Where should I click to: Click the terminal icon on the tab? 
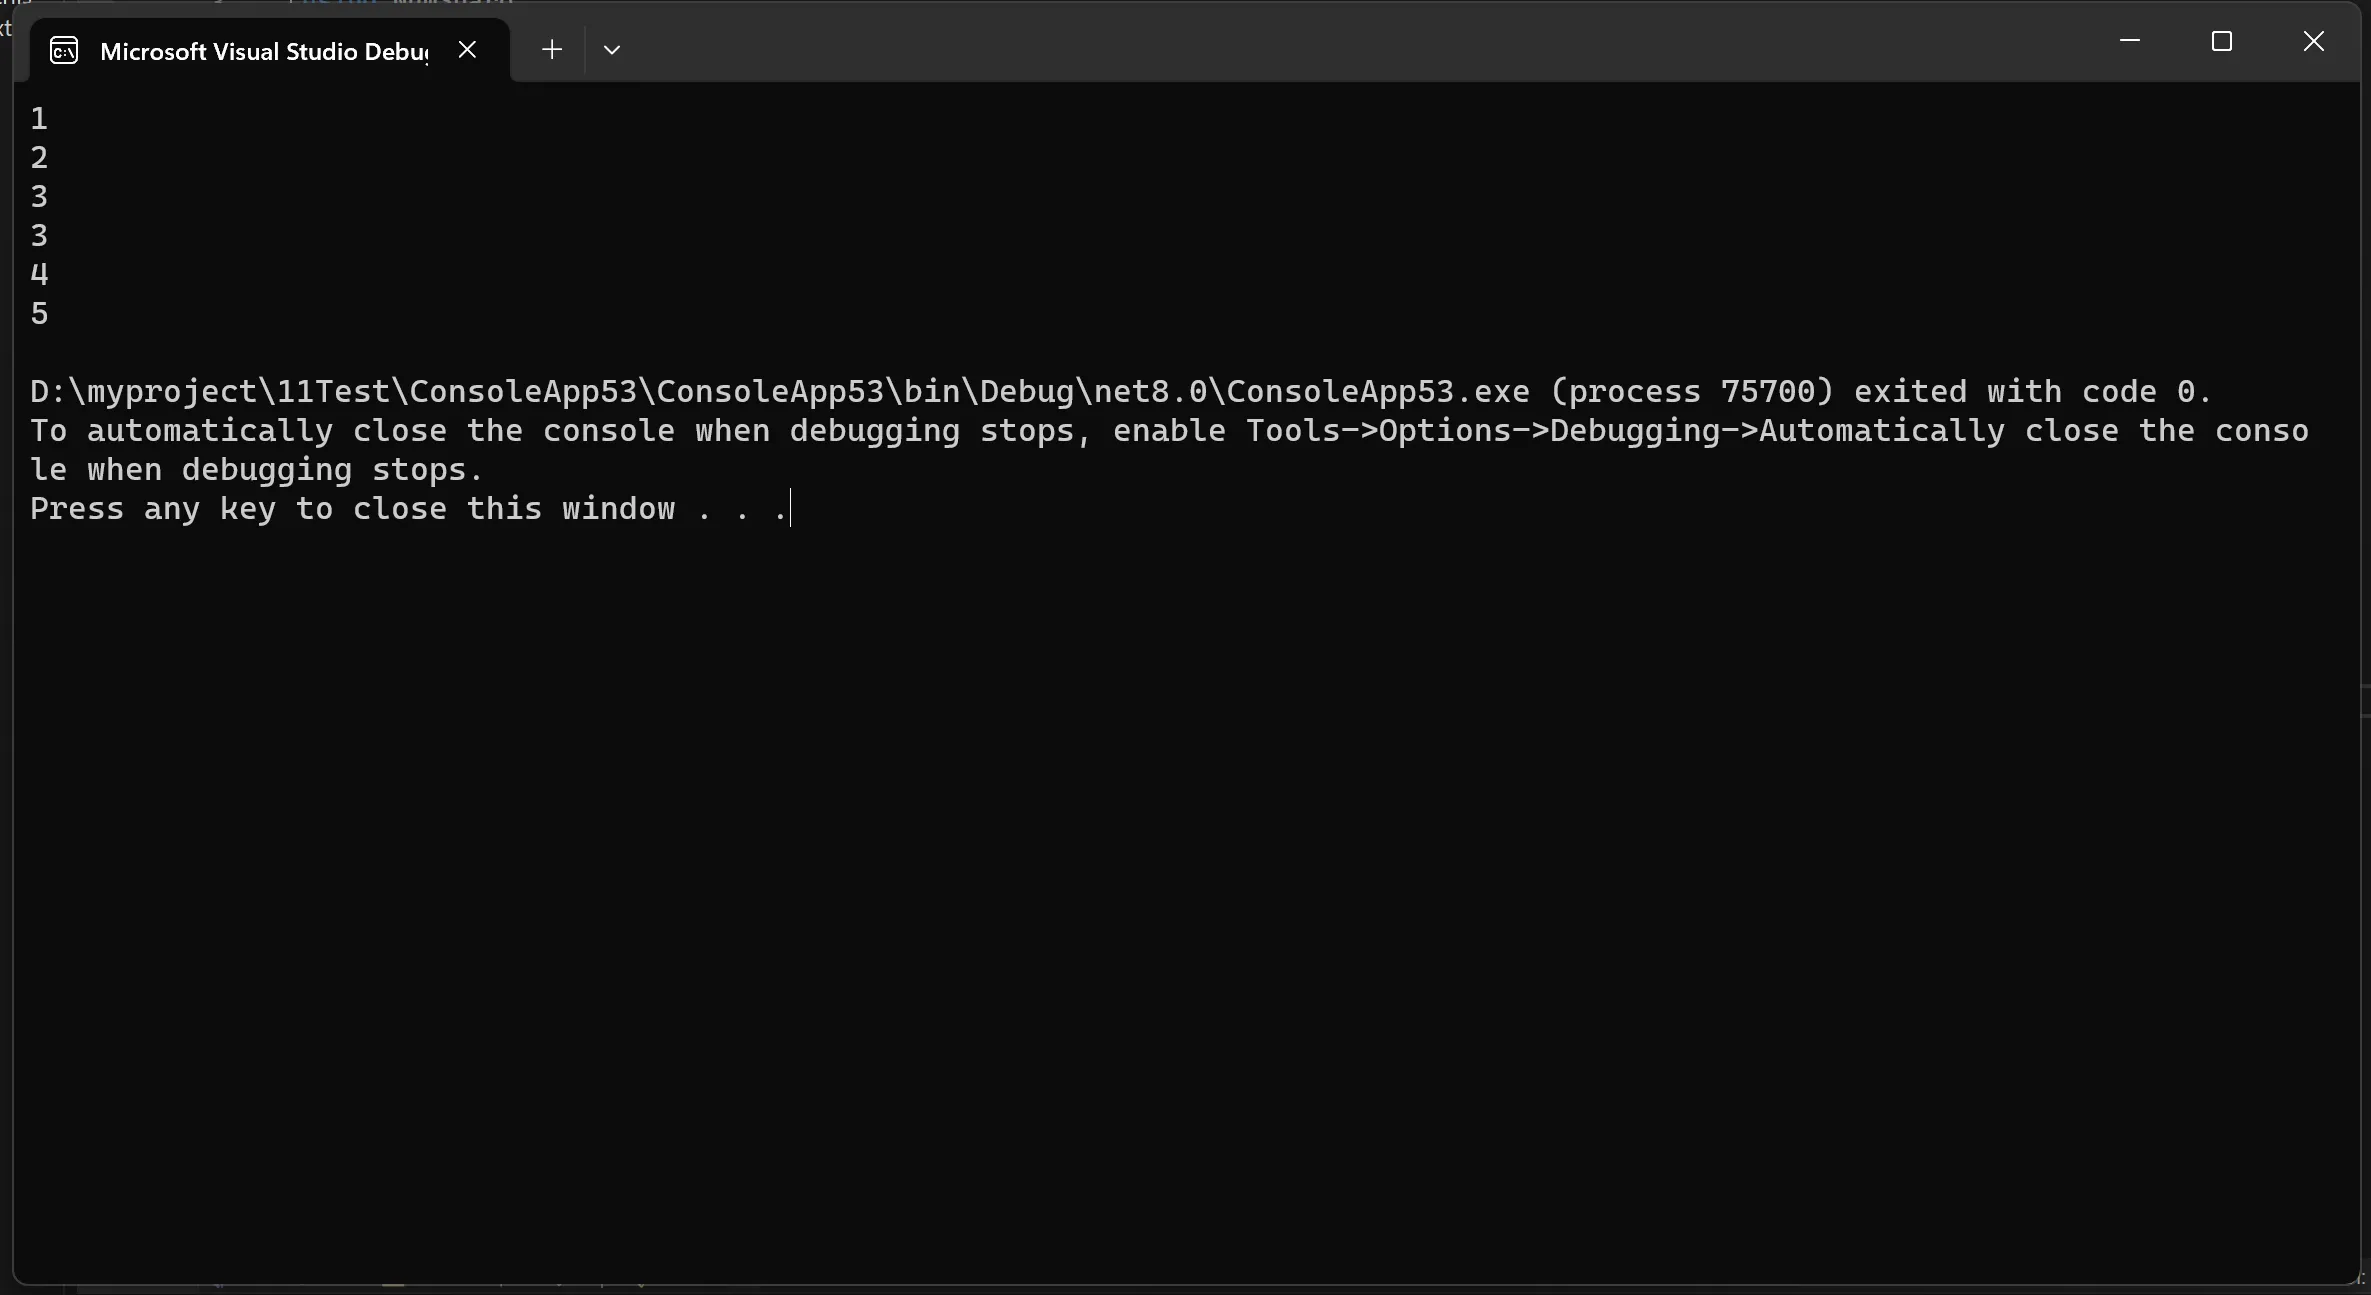(x=64, y=50)
